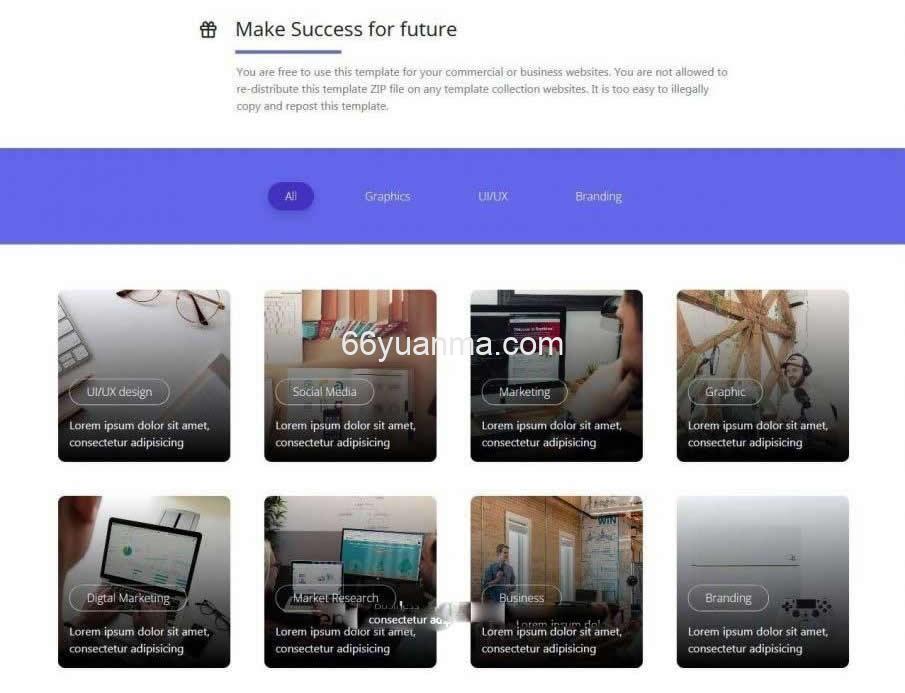Choose the UI/UX filter tab
905x693 pixels.
[493, 196]
